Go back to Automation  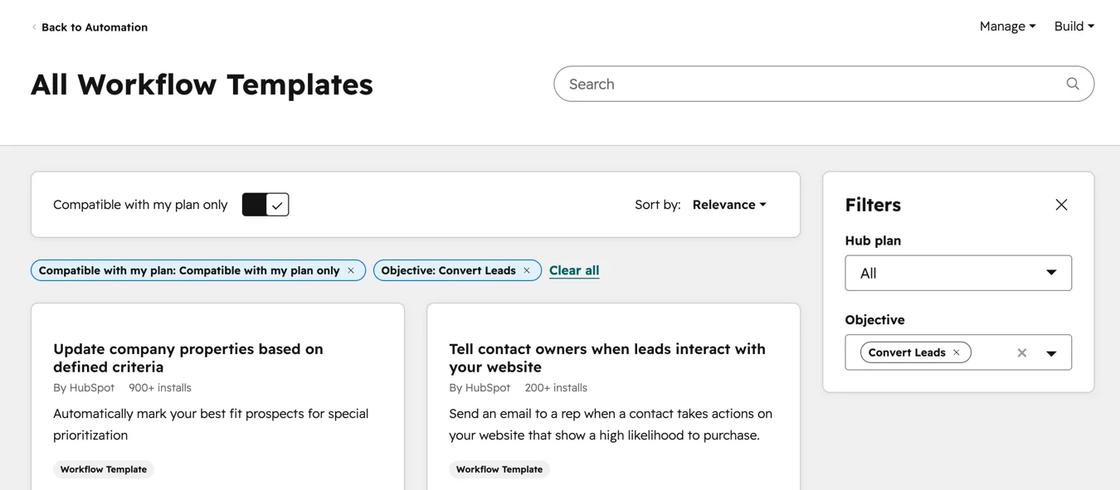click(94, 27)
